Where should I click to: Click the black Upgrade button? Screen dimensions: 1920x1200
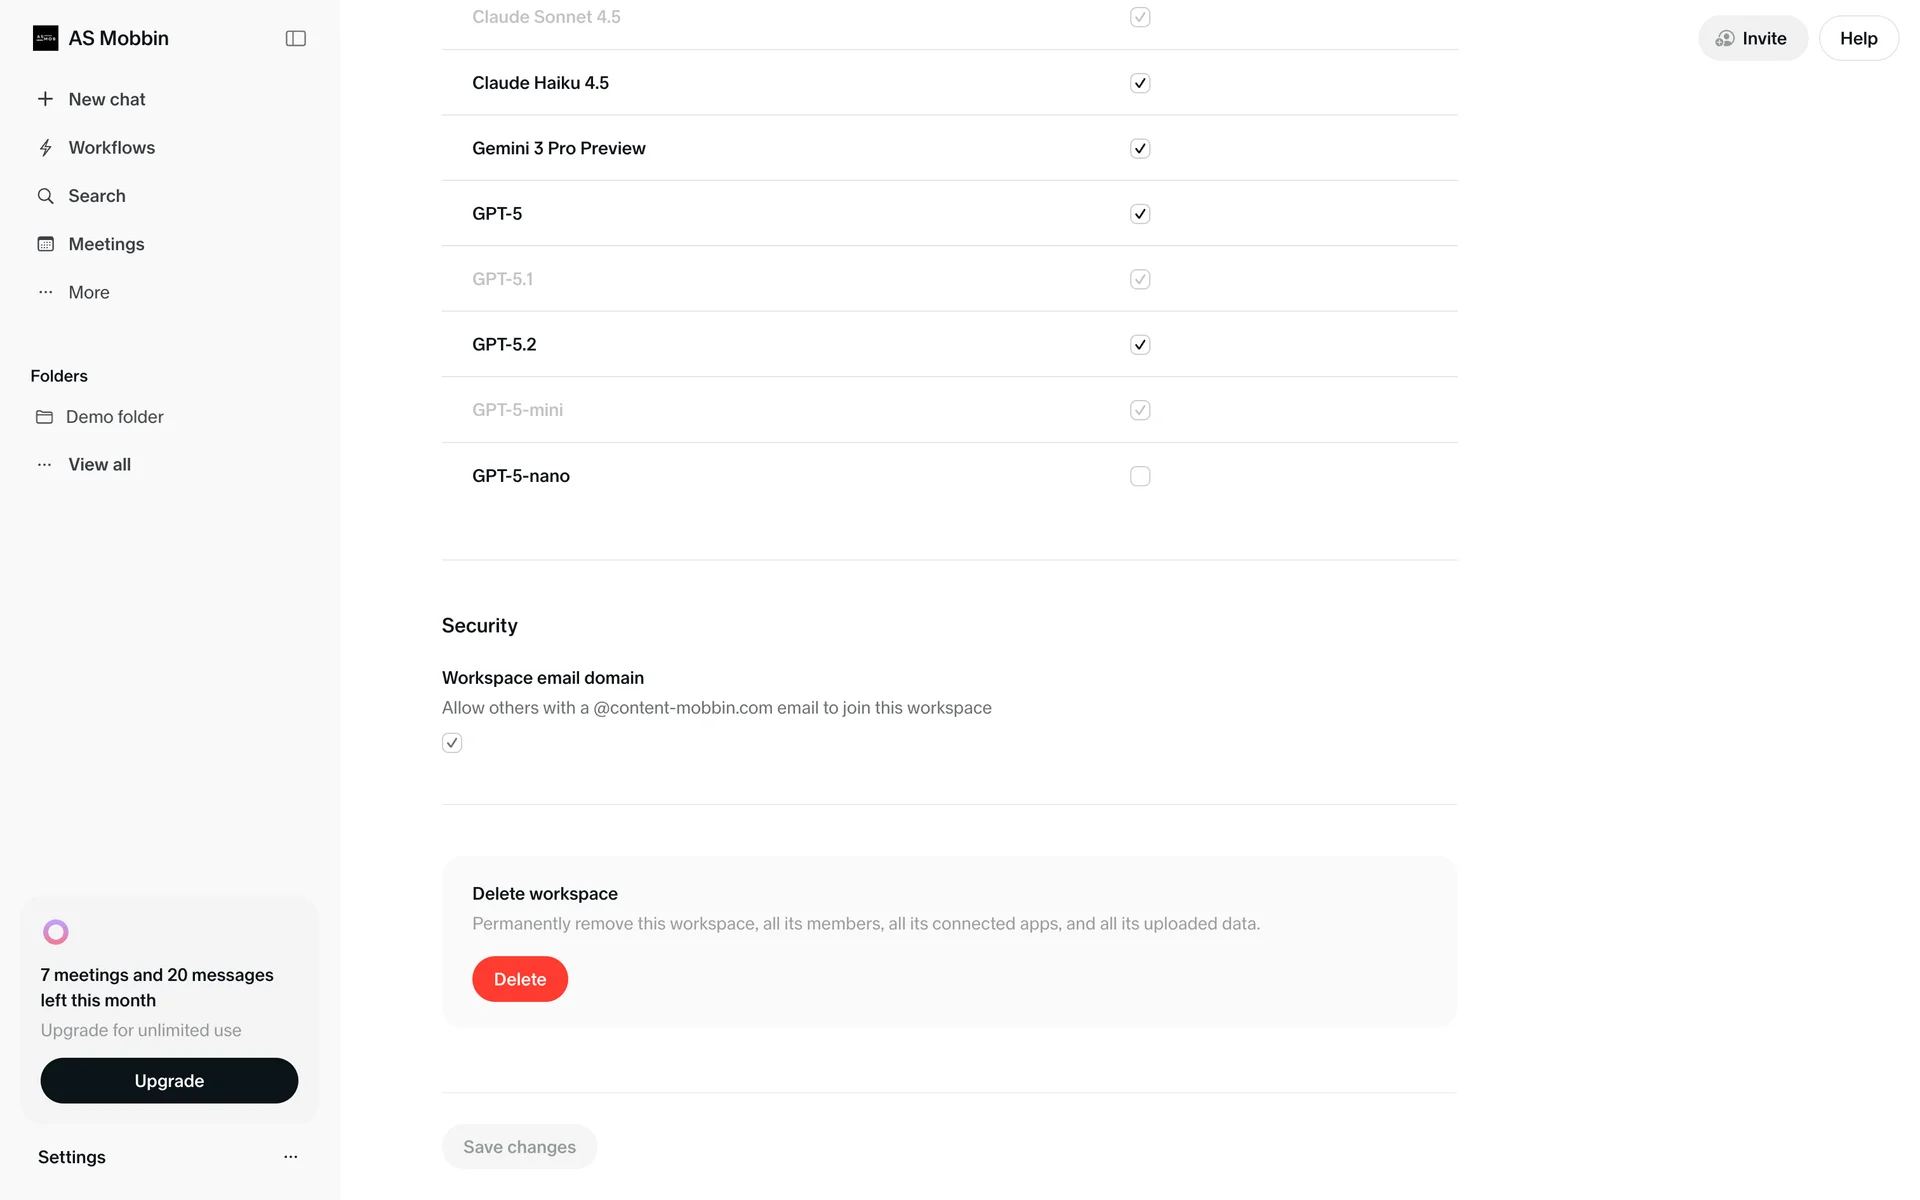(x=169, y=1081)
